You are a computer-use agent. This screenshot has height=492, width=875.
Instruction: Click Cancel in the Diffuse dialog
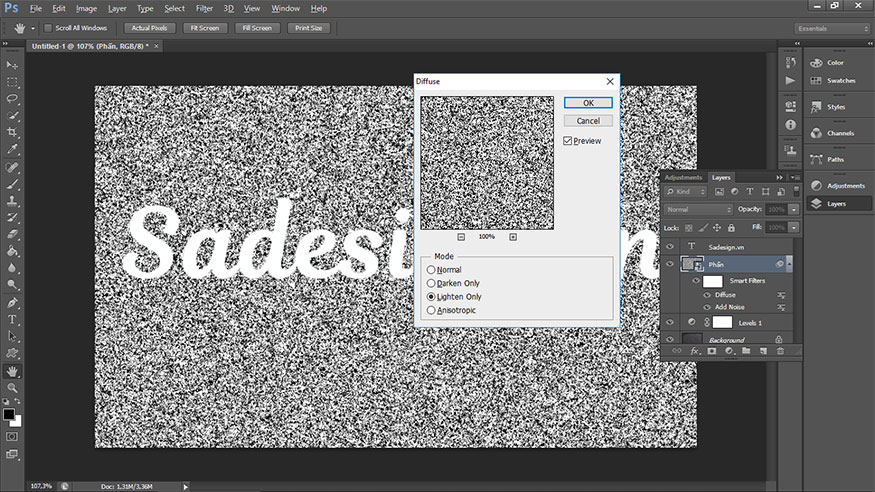point(588,120)
